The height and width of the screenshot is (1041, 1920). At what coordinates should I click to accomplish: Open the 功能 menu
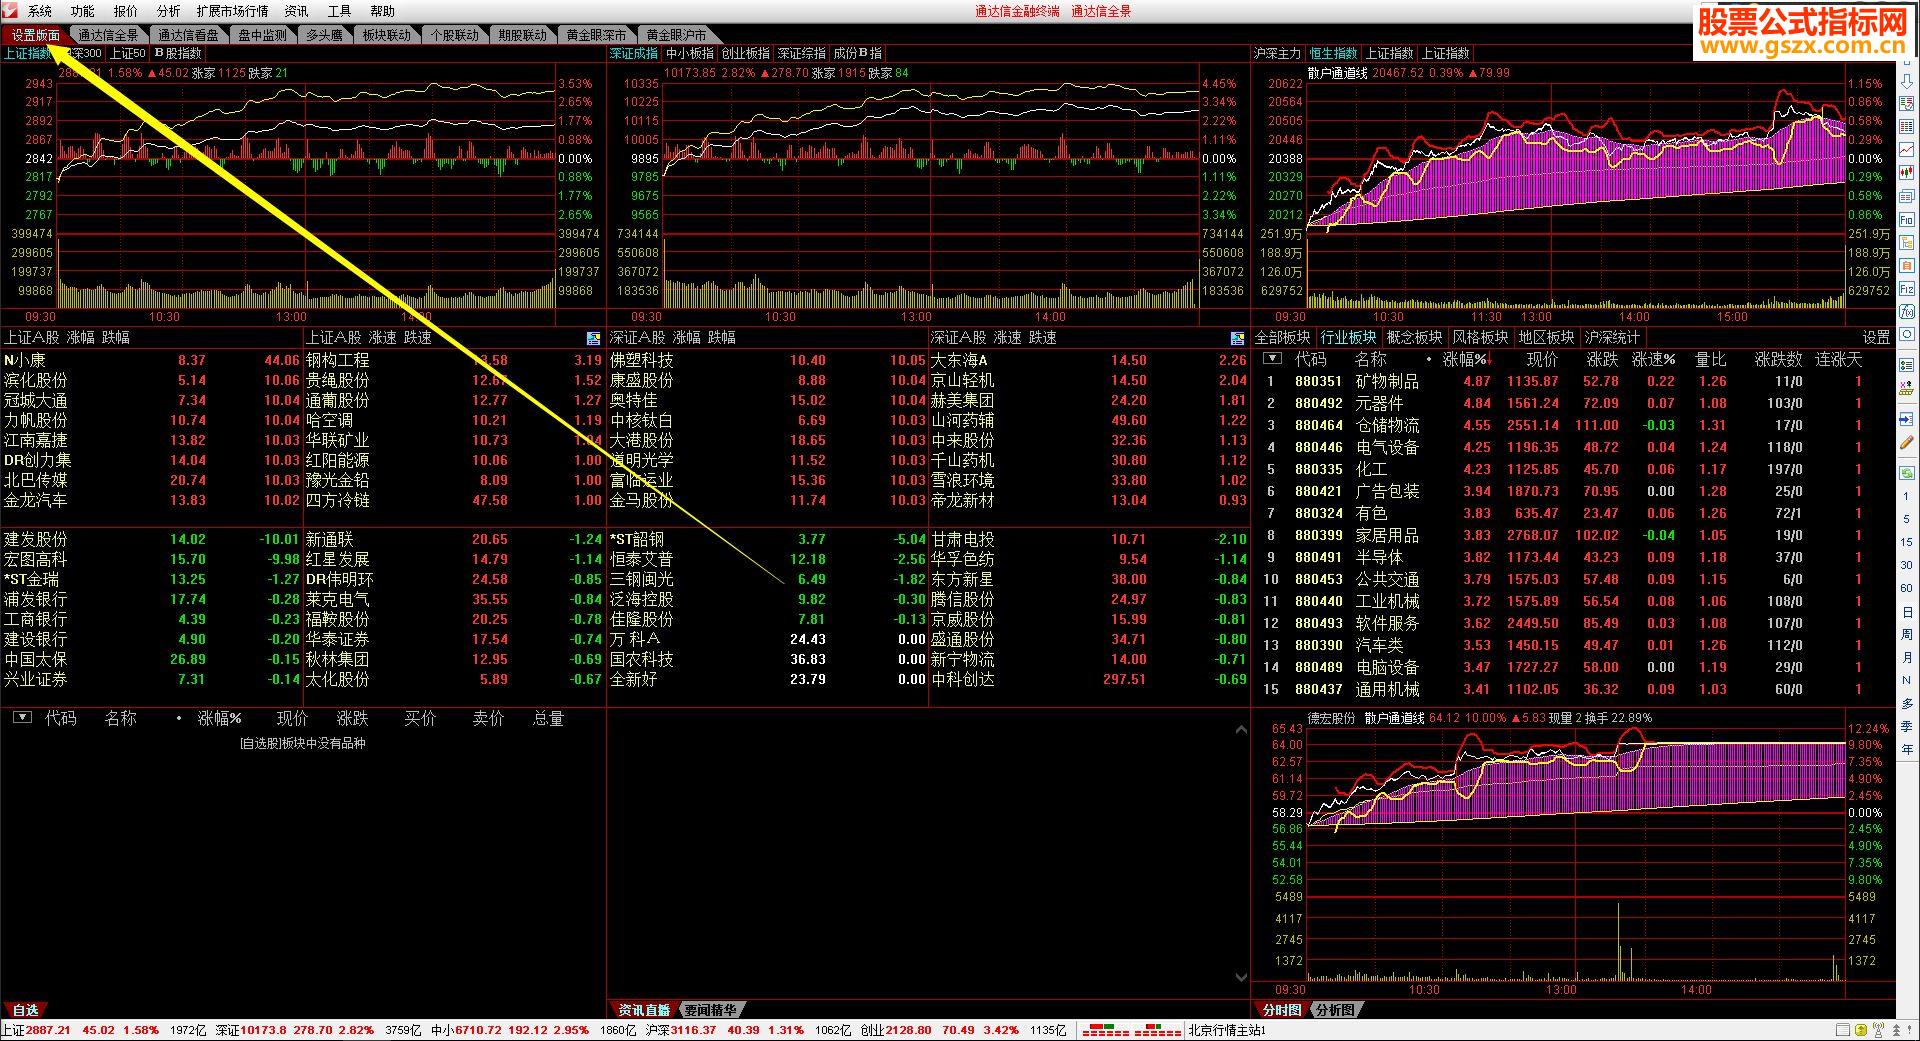click(83, 11)
